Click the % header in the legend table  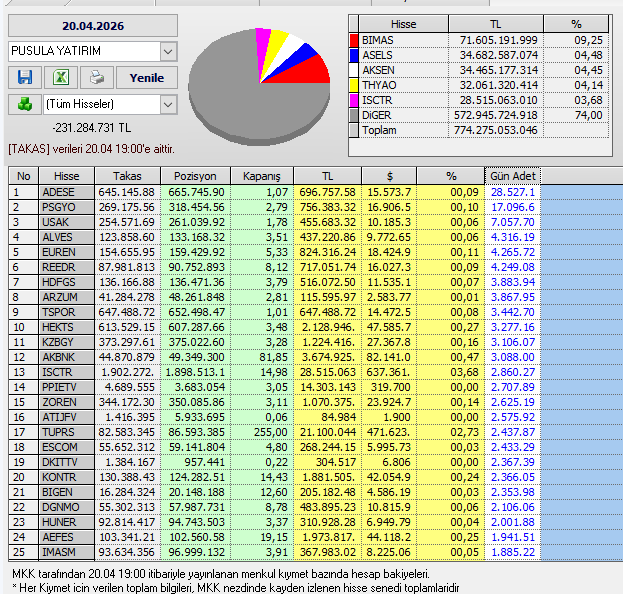(576, 24)
